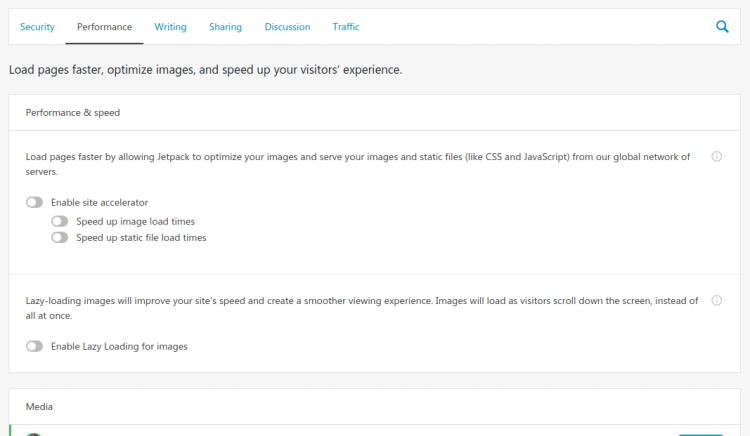Toggle Enable site accelerator switch
The image size is (750, 436).
(34, 203)
